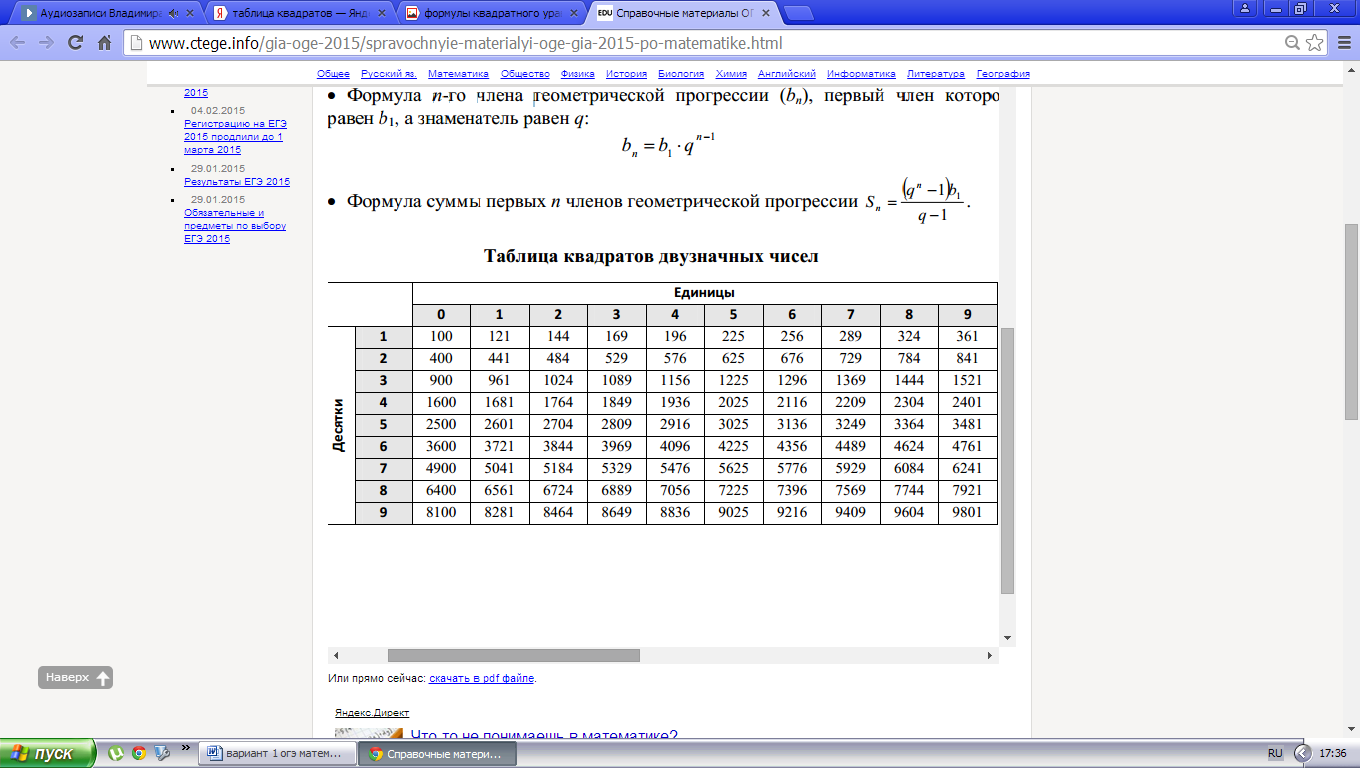Open the Общество subject link
Viewport: 1360px width, 768px height.
coord(525,74)
